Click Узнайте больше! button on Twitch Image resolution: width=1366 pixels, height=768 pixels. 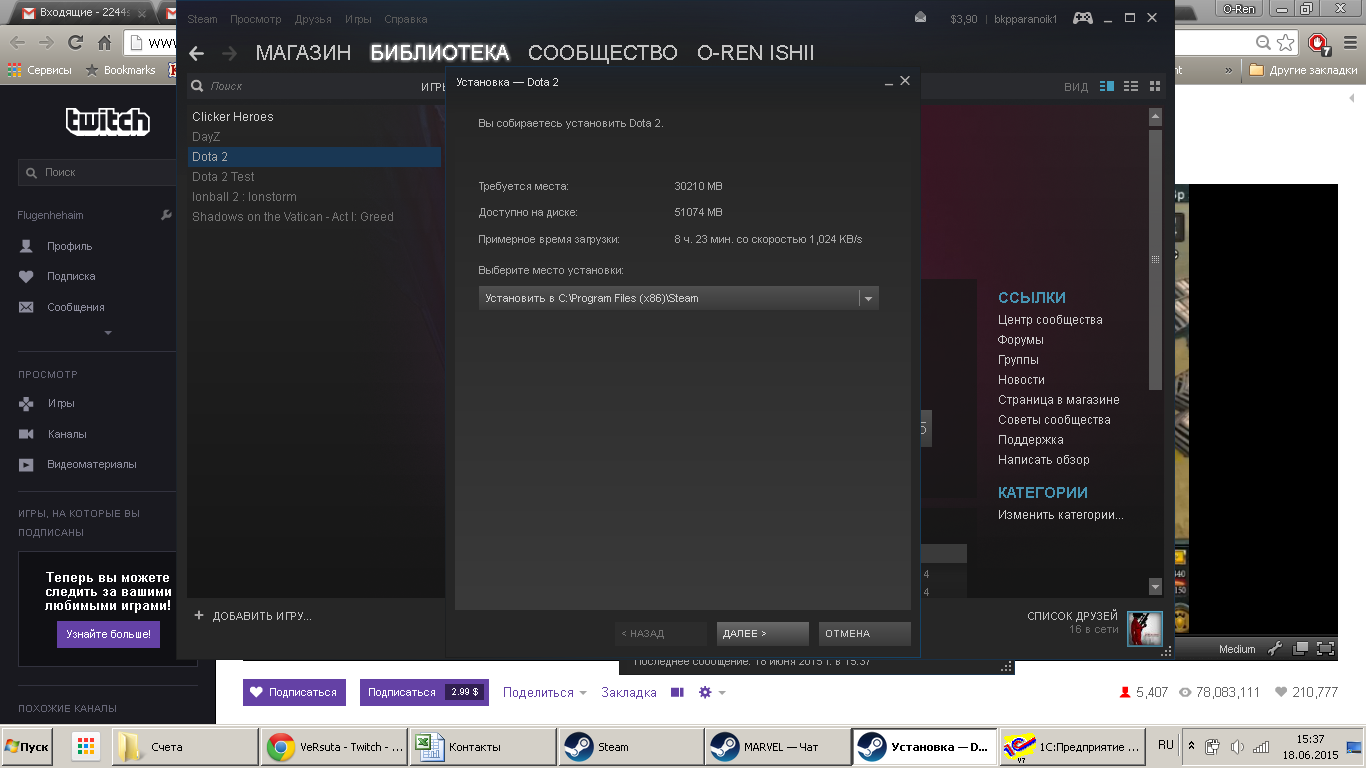point(108,634)
